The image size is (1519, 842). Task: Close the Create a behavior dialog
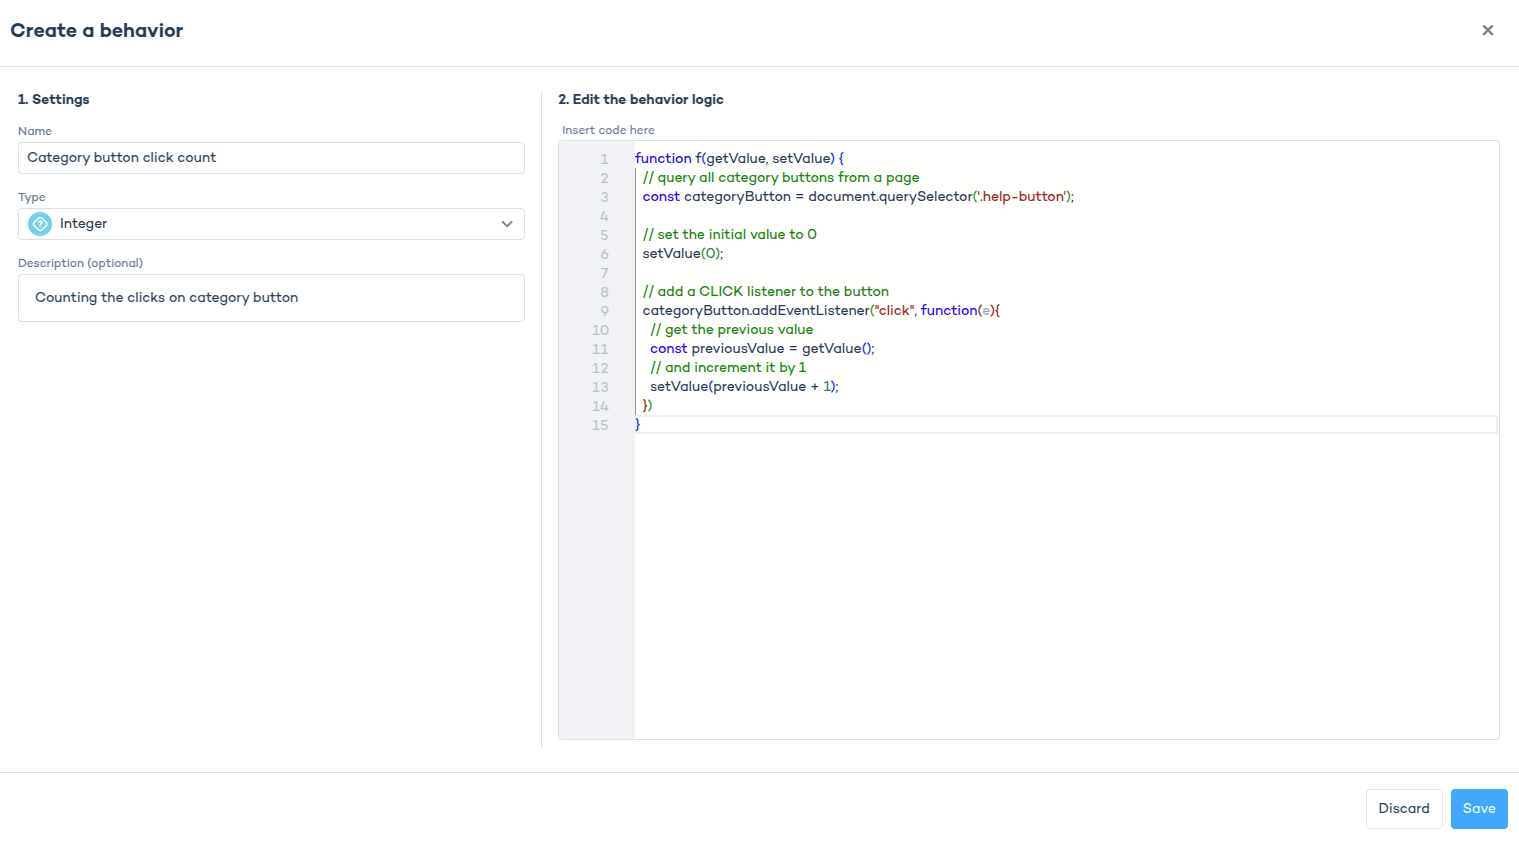(x=1487, y=30)
